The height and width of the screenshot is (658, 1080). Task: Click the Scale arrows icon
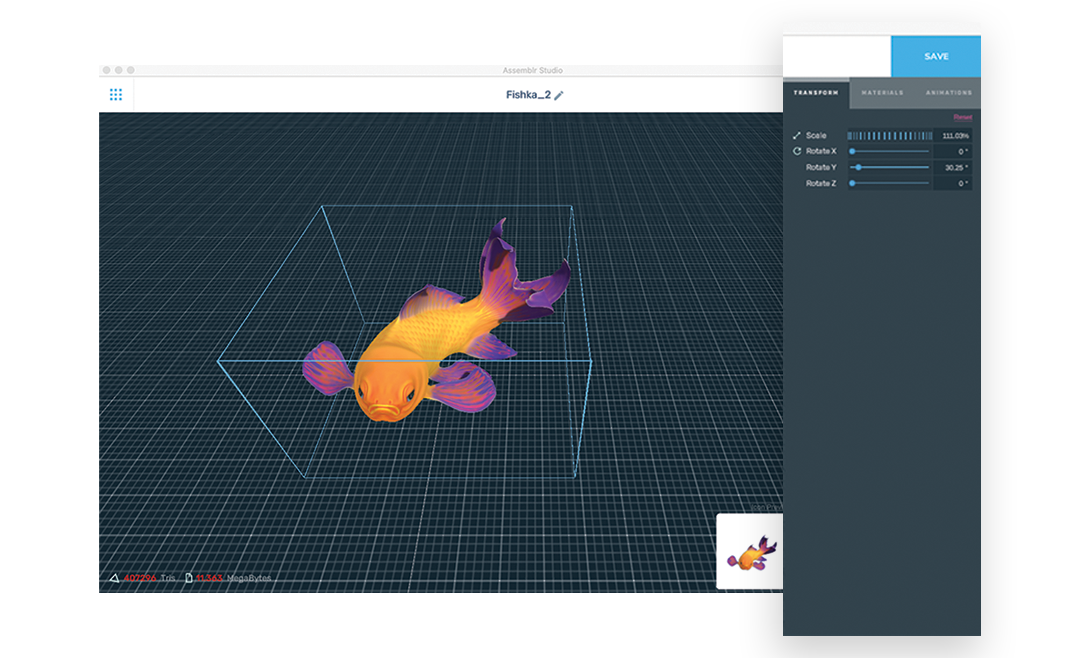[797, 136]
